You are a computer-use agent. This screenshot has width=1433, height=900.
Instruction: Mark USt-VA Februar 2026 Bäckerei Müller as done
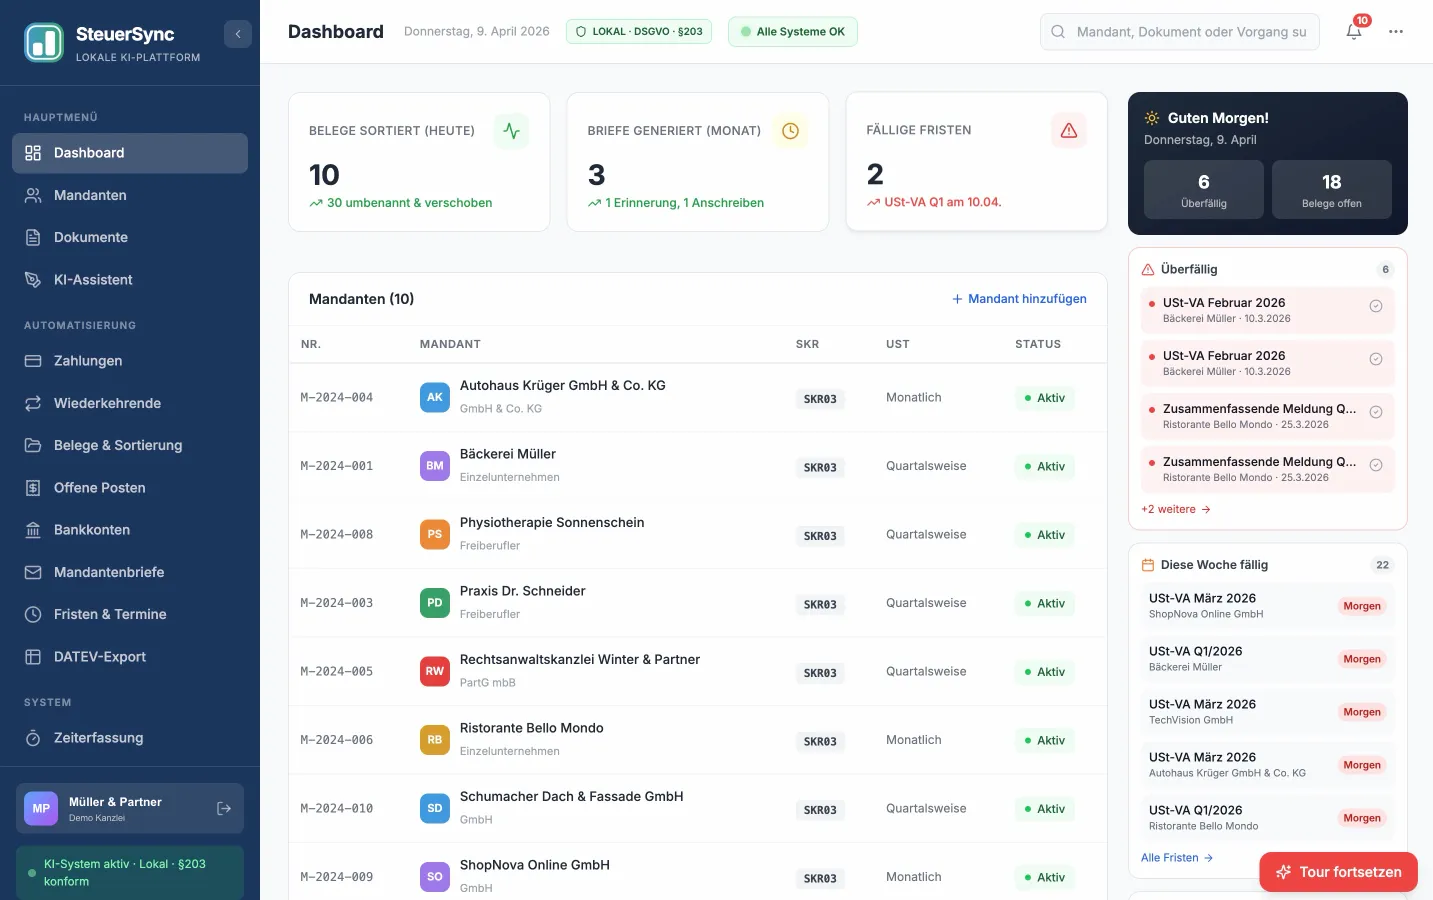pyautogui.click(x=1376, y=306)
